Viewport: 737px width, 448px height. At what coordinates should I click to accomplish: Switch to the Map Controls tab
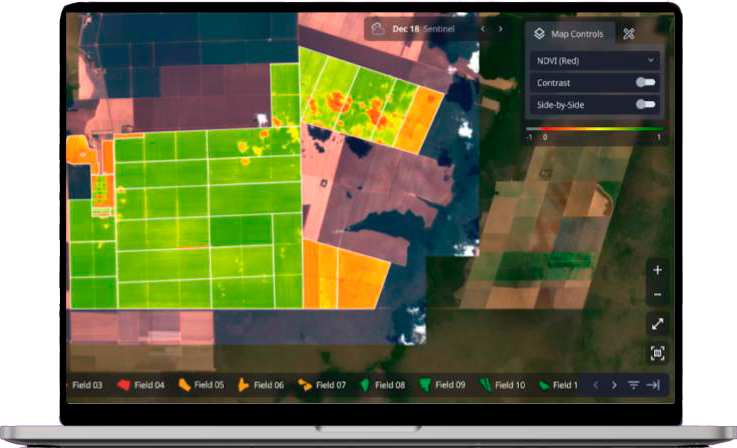tap(569, 34)
